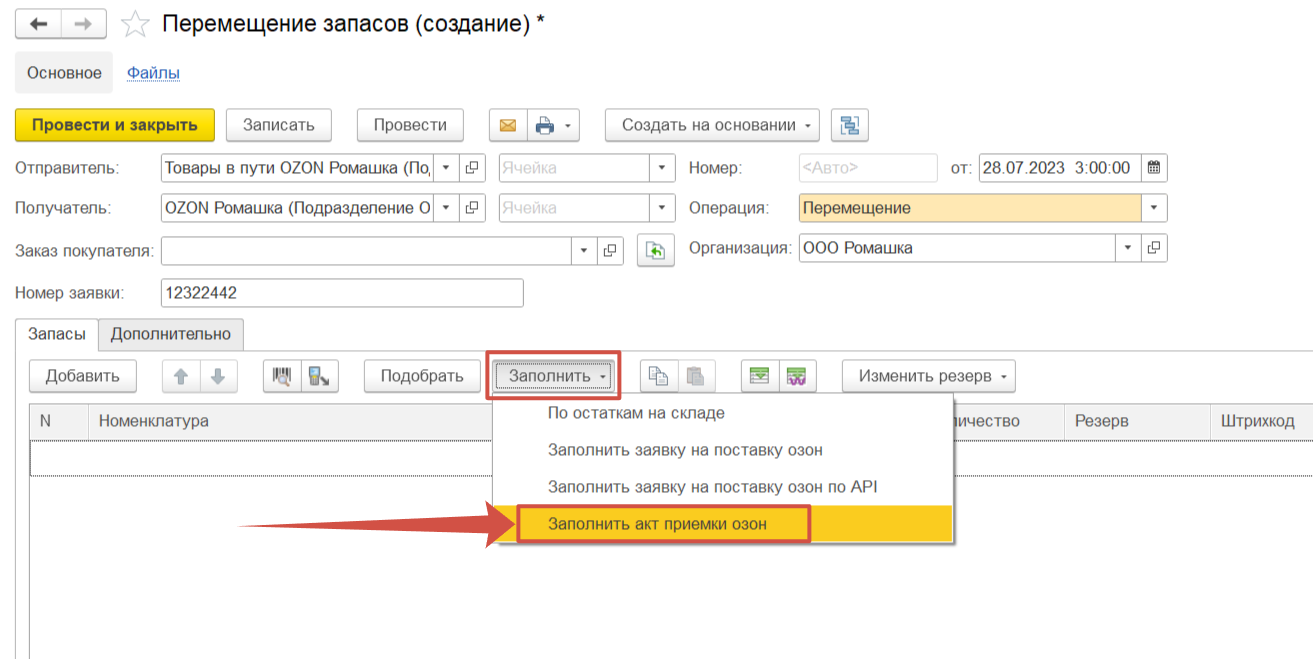Click the copy rows icon
This screenshot has width=1313, height=659.
tap(658, 376)
